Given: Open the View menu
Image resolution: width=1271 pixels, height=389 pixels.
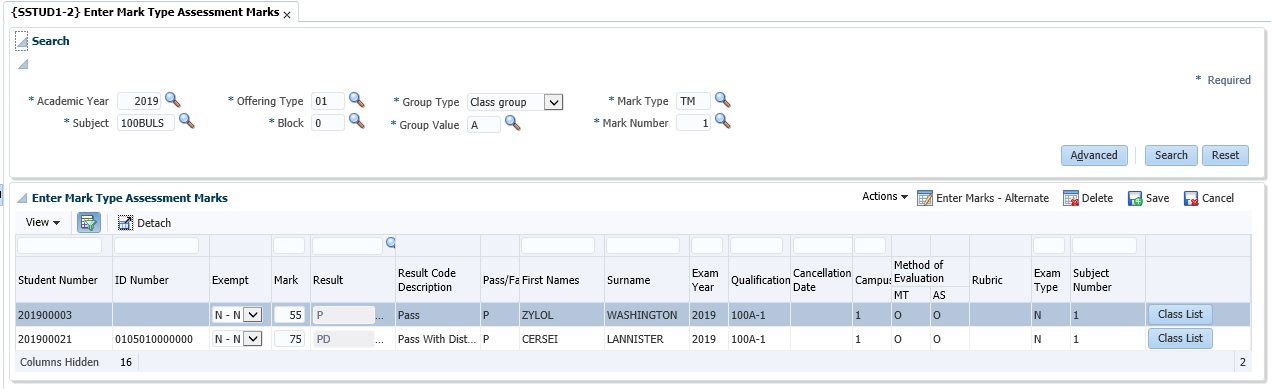Looking at the screenshot, I should 42,222.
